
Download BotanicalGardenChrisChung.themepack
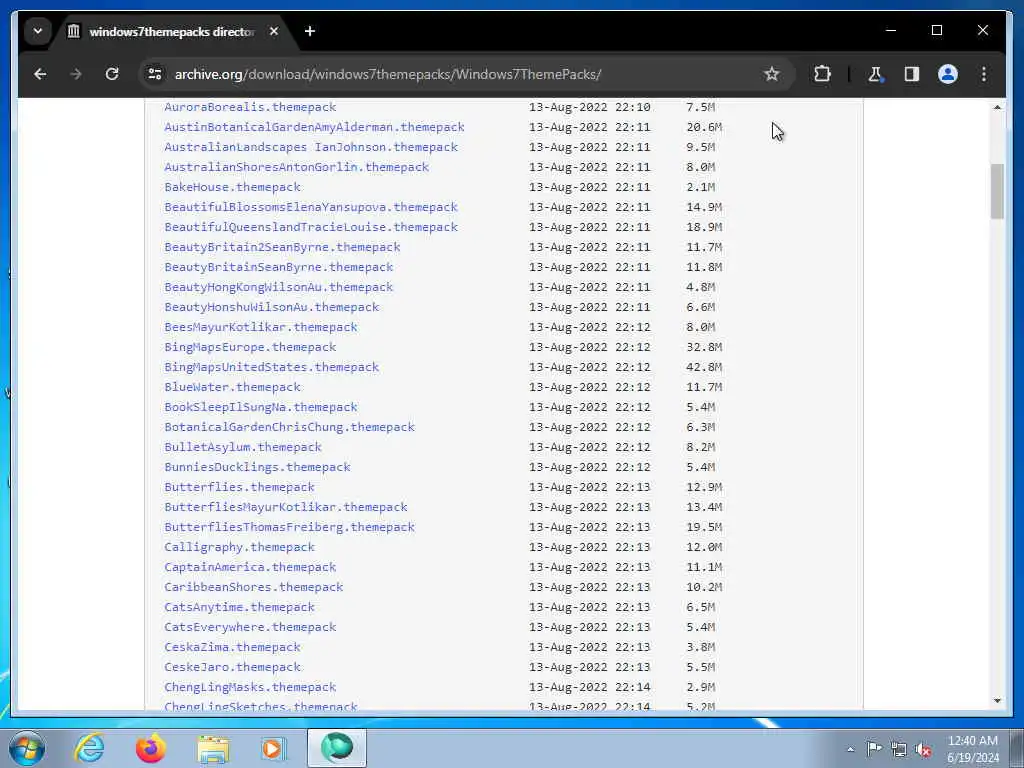(289, 426)
